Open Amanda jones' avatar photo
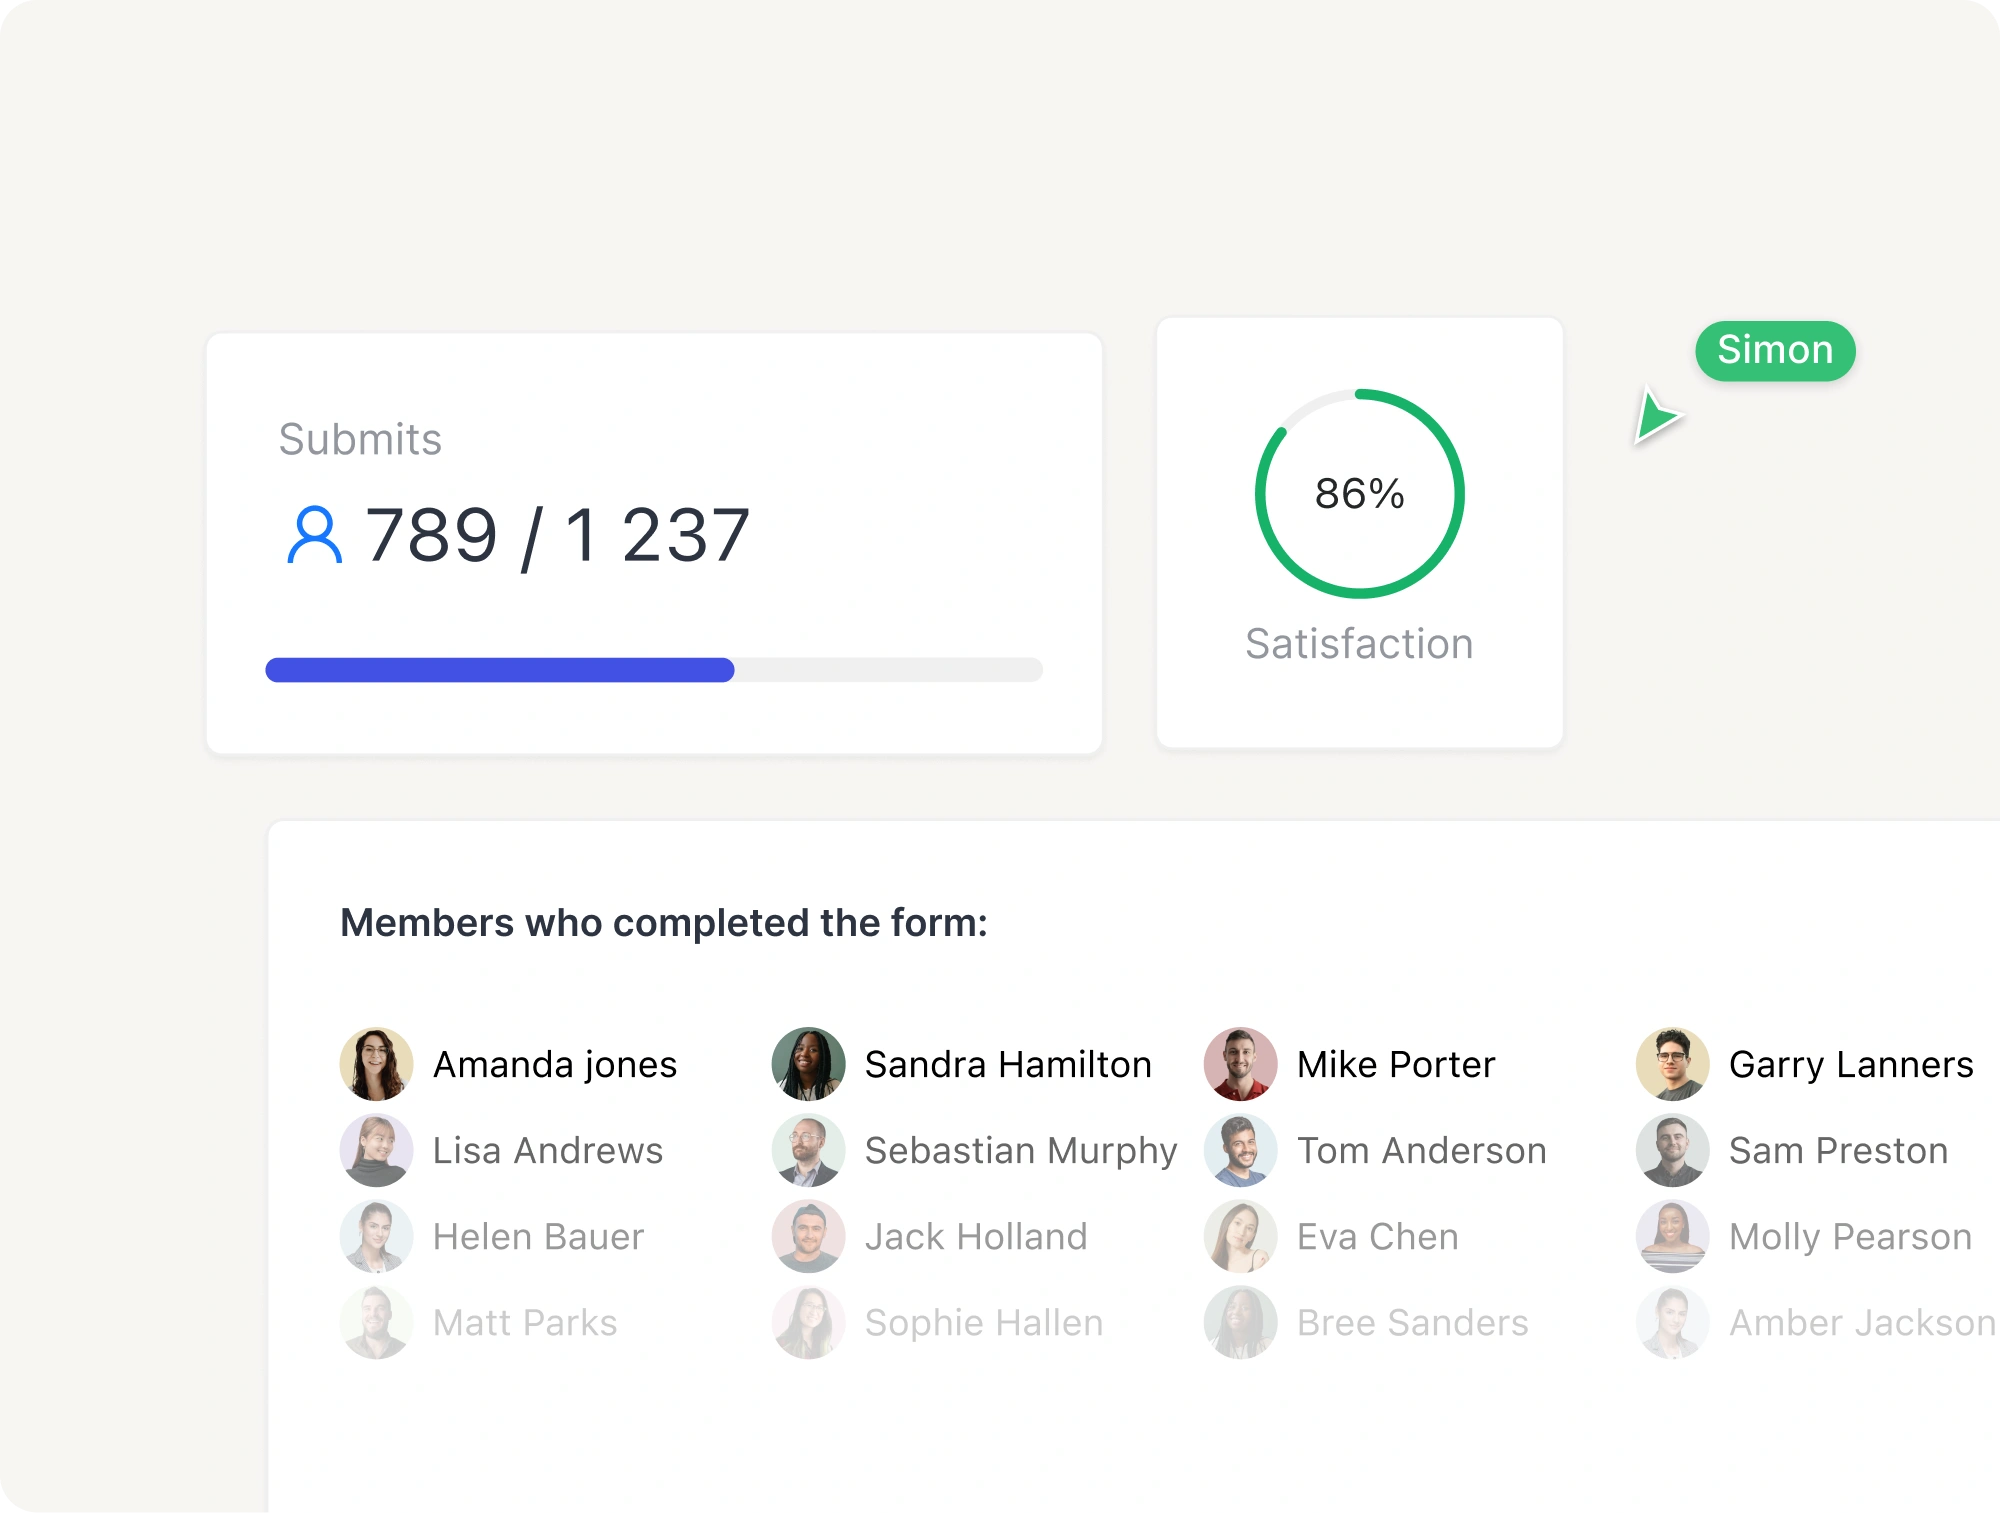The height and width of the screenshot is (1513, 2000). (x=377, y=1064)
